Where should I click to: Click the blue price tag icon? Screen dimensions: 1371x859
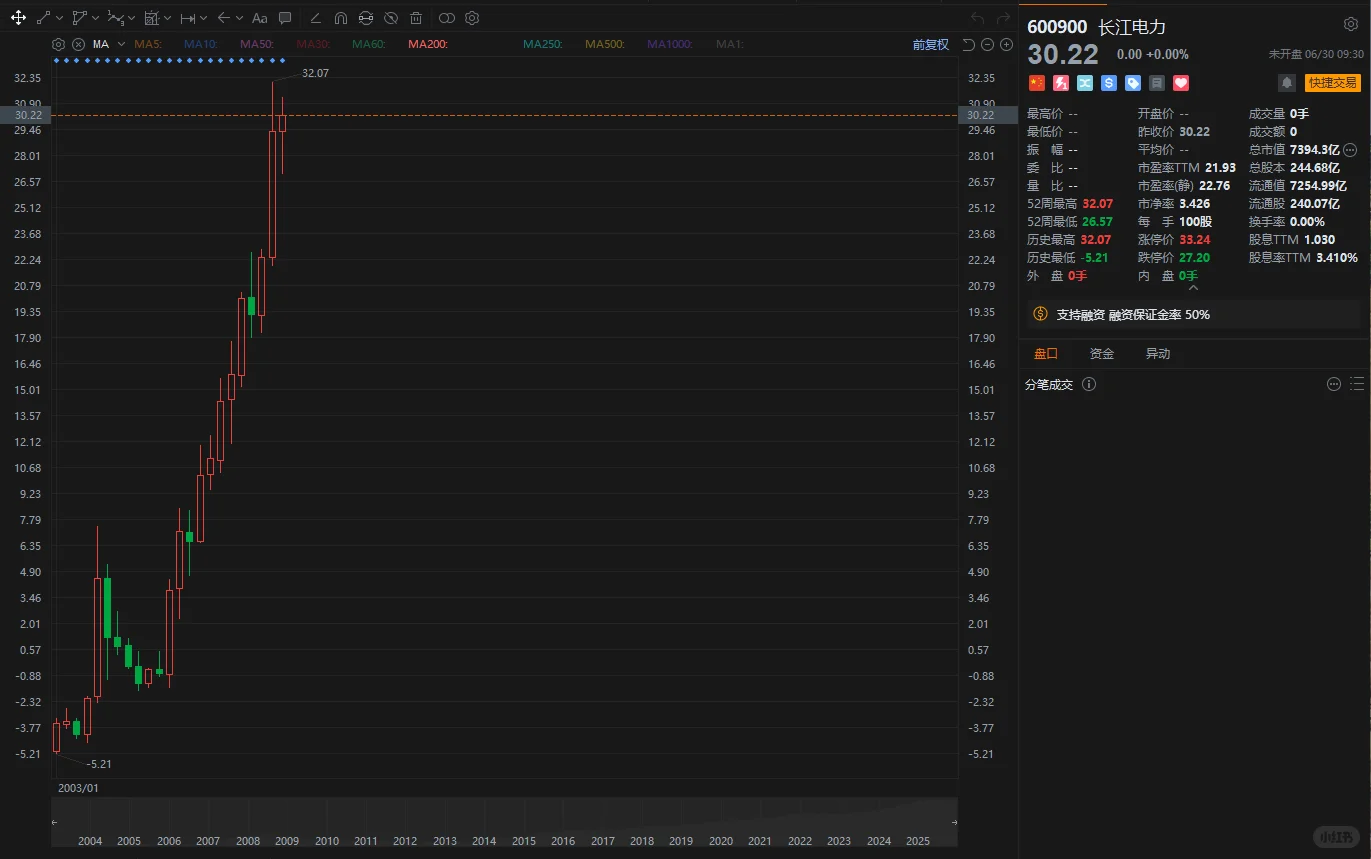tap(1132, 83)
